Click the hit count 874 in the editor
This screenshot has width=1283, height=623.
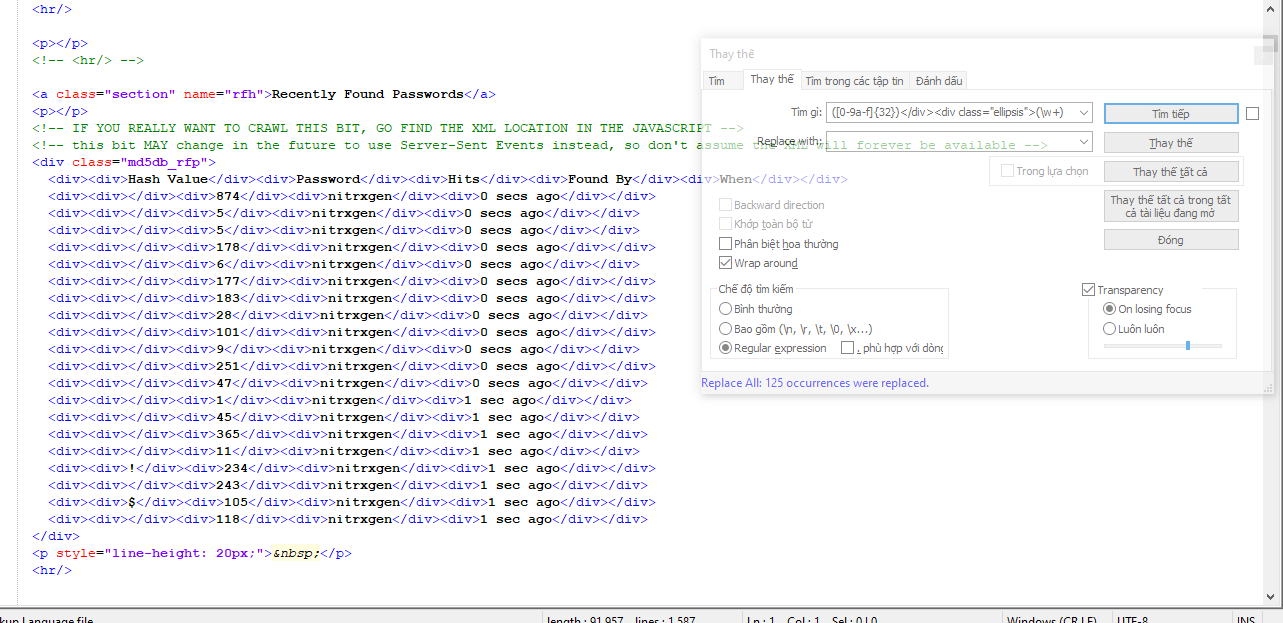coord(228,196)
